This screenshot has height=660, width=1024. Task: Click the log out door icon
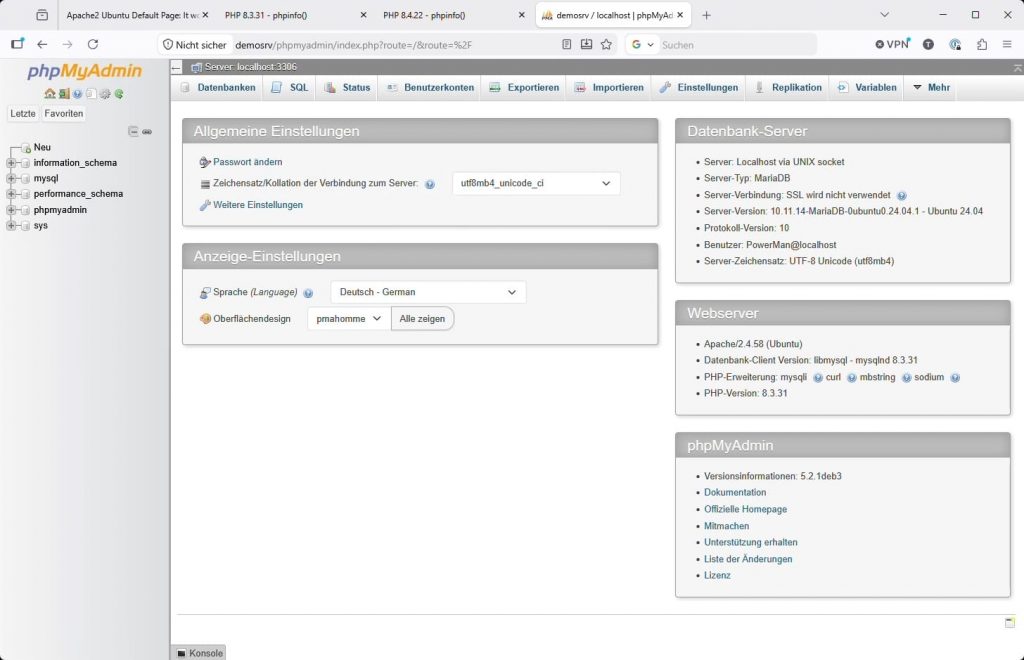(x=64, y=94)
